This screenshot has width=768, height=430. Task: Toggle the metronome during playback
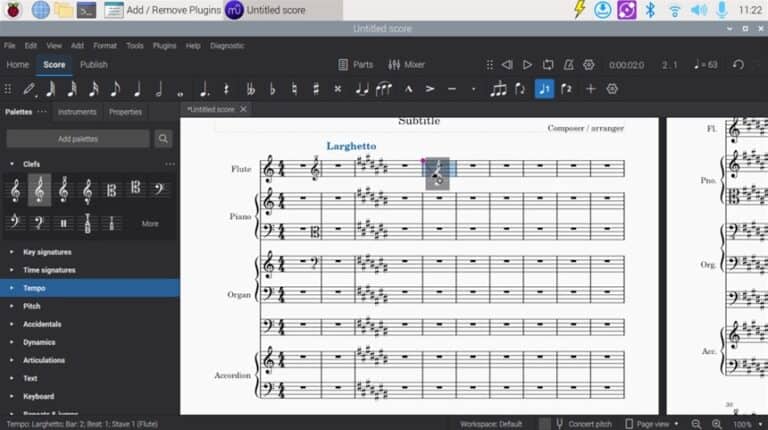[568, 64]
